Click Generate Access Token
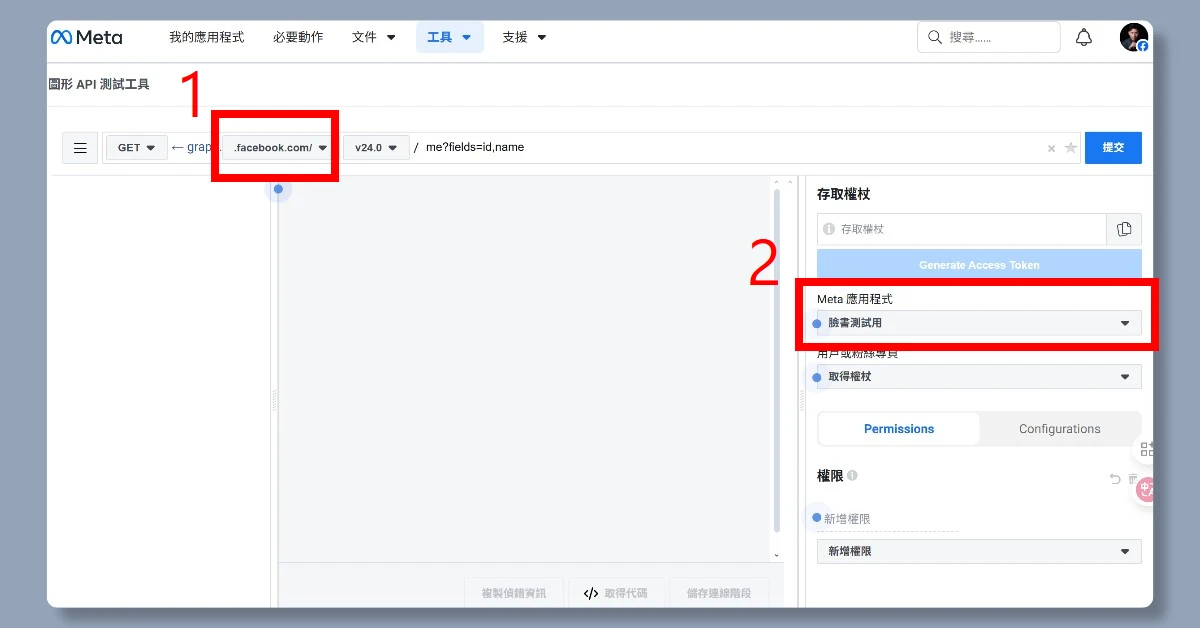The width and height of the screenshot is (1200, 628). (x=979, y=265)
